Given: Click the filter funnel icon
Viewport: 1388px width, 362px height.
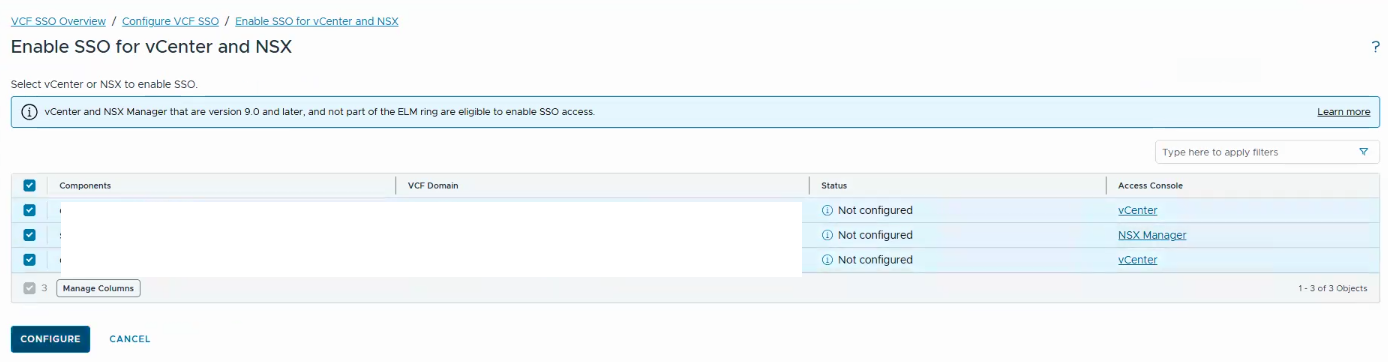Looking at the screenshot, I should pyautogui.click(x=1364, y=152).
